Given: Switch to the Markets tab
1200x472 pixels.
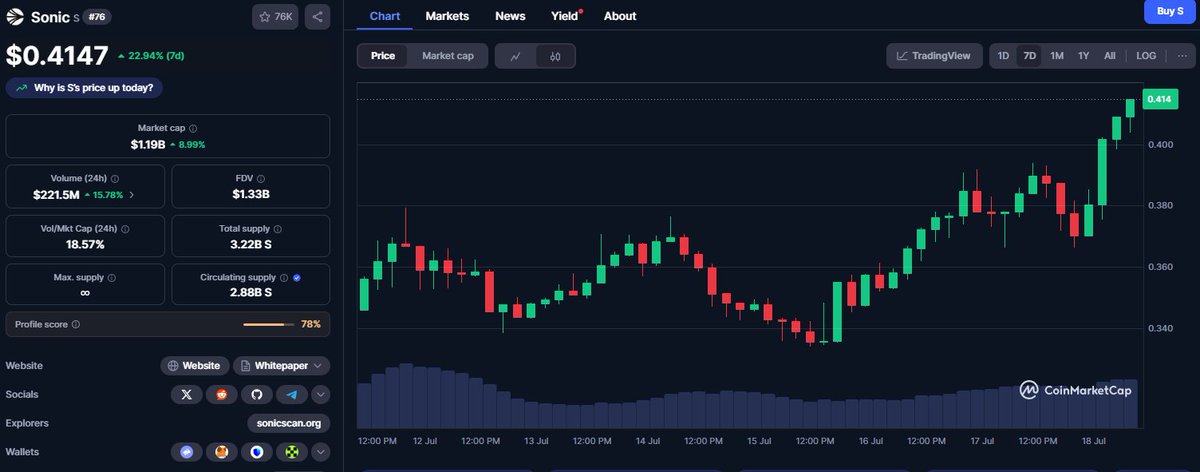Looking at the screenshot, I should click(x=447, y=16).
